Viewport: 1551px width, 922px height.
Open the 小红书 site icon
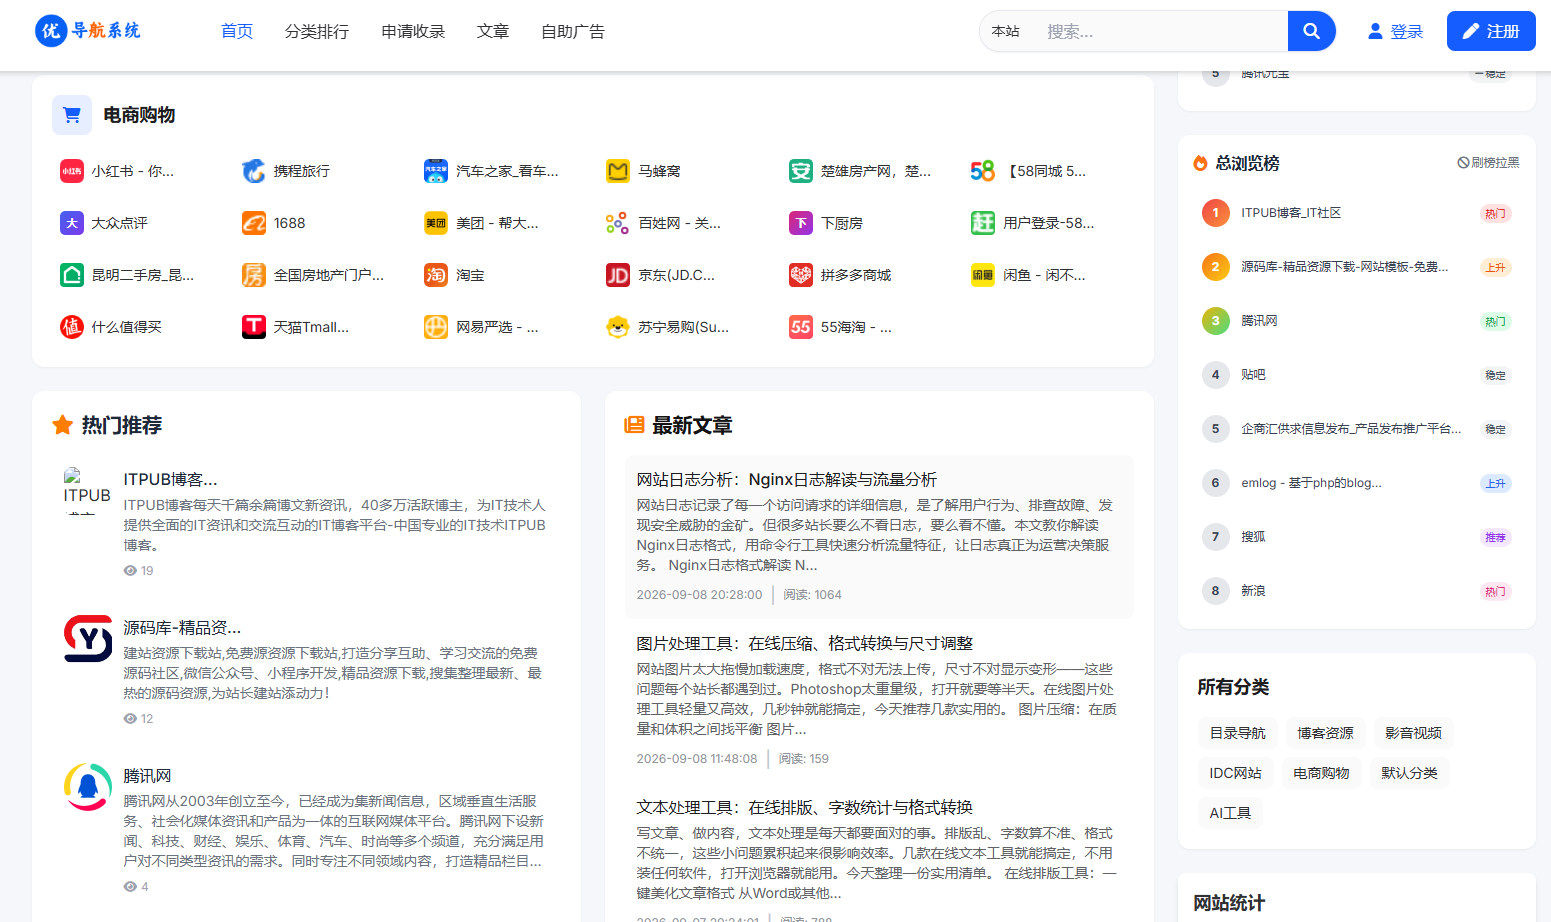tap(72, 171)
